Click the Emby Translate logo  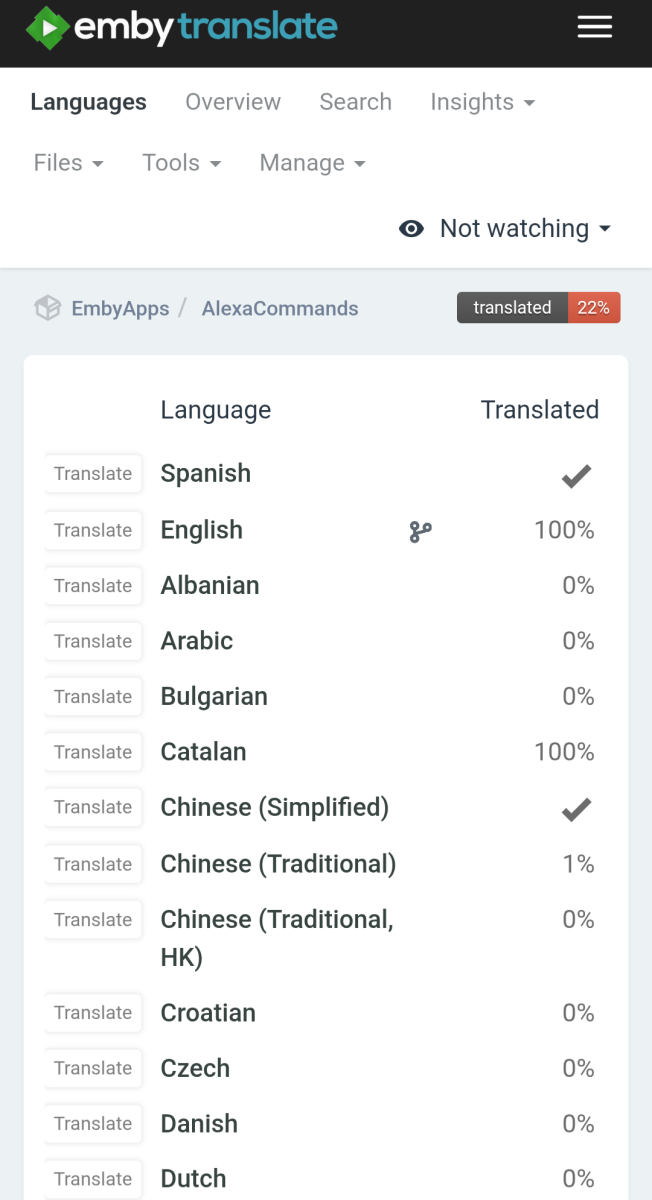[180, 27]
